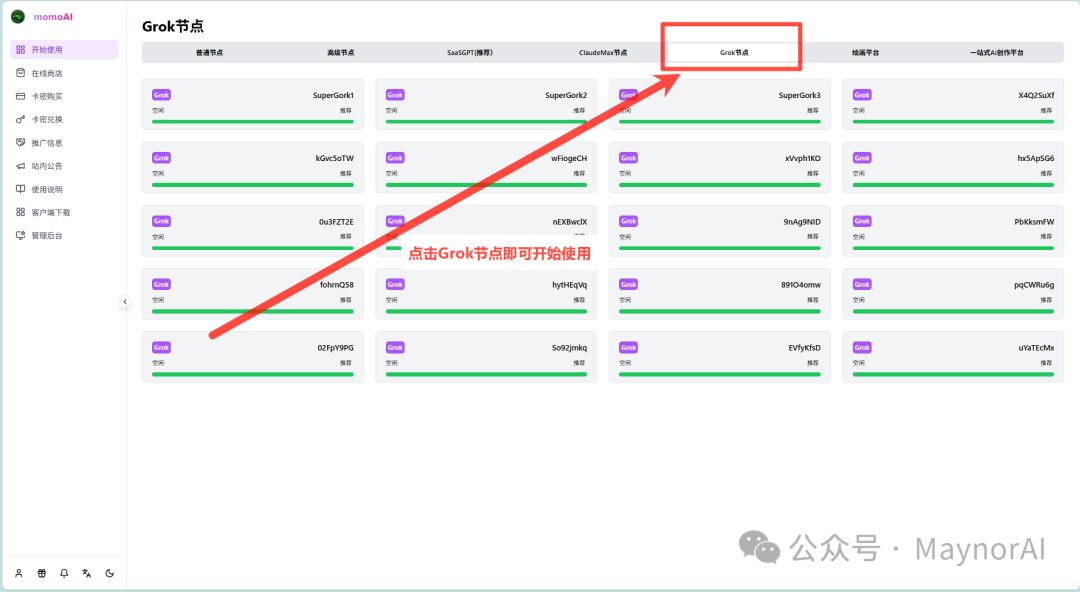This screenshot has width=1080, height=592.
Task: Click the gift icon at sidebar bottom
Action: click(42, 573)
